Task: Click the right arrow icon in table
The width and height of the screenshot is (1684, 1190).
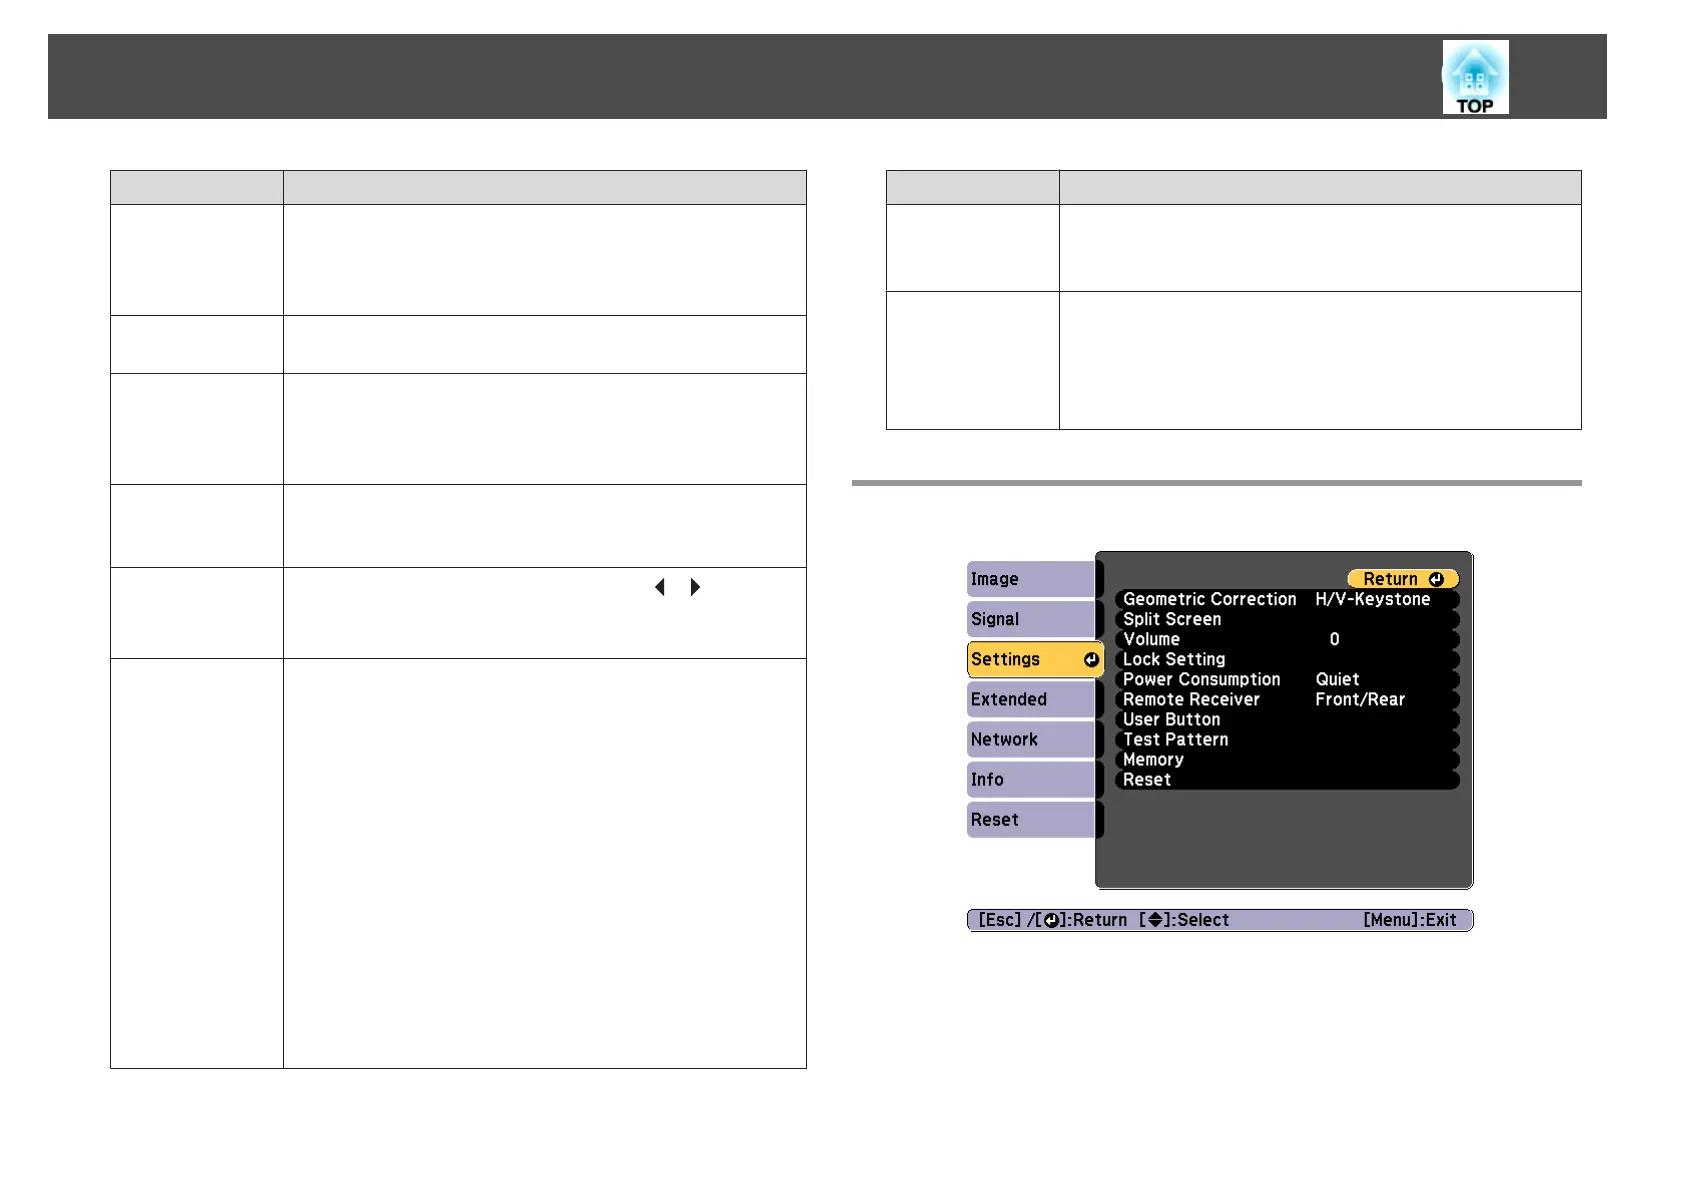Action: point(695,587)
